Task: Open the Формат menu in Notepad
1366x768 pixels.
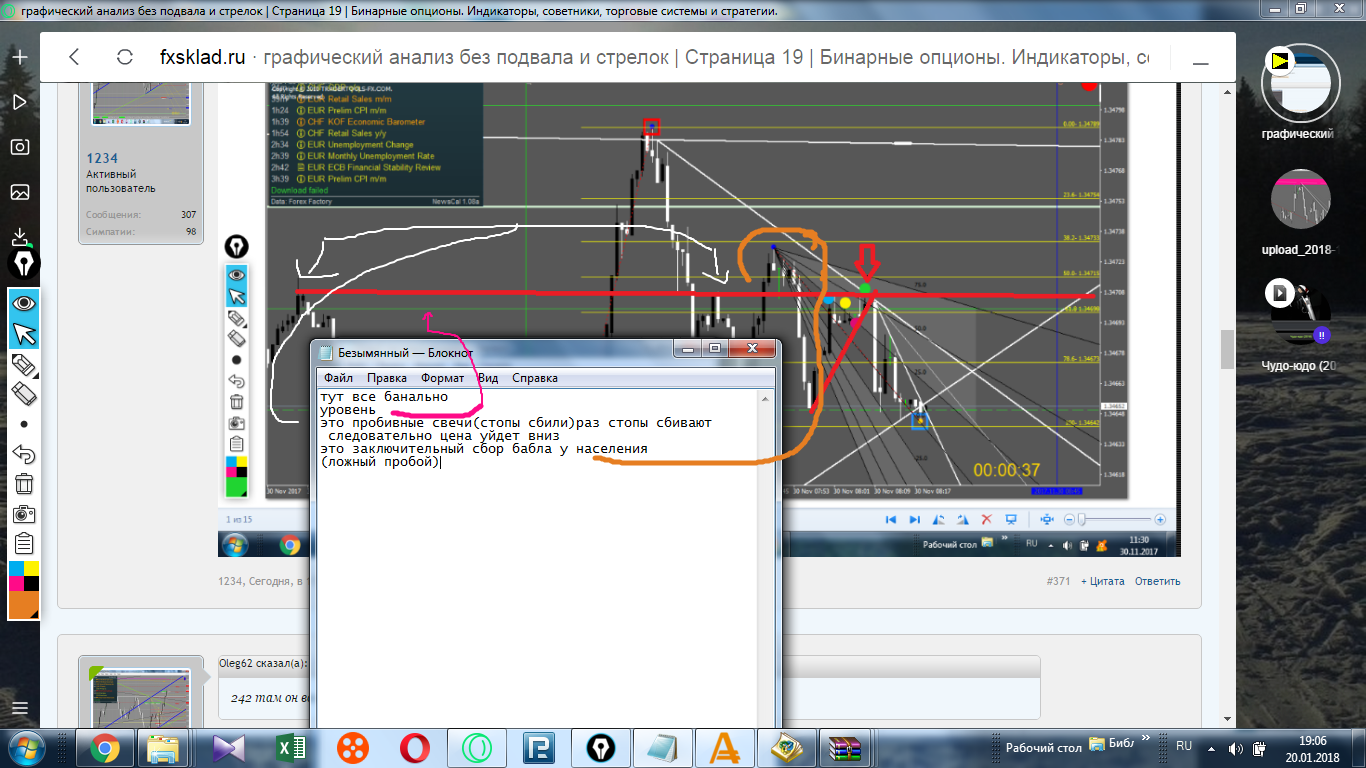Action: pyautogui.click(x=442, y=378)
